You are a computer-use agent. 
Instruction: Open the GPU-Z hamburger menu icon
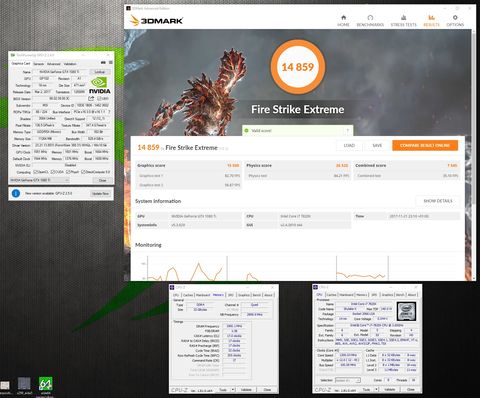[110, 63]
